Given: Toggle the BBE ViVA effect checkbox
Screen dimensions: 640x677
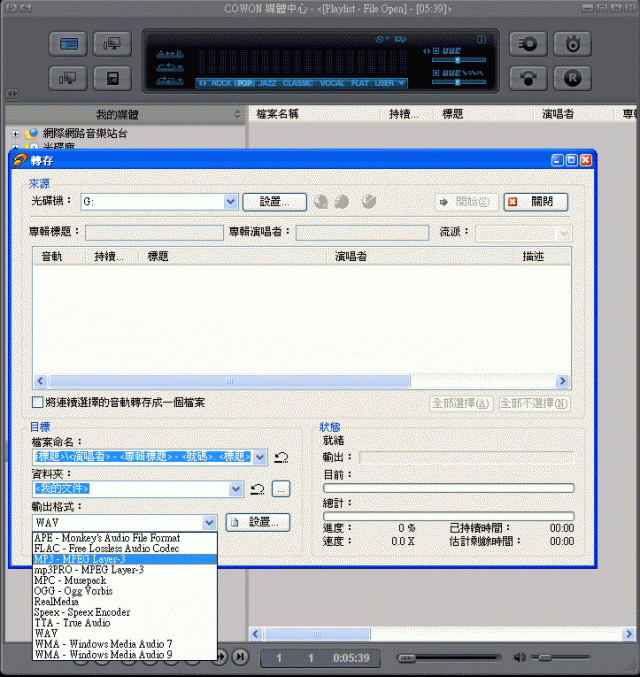Looking at the screenshot, I should [436, 73].
